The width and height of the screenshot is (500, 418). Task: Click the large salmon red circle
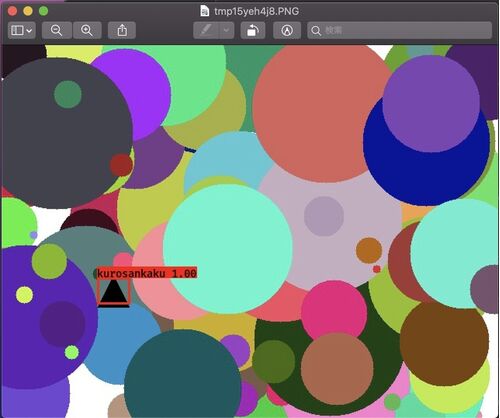(x=322, y=113)
